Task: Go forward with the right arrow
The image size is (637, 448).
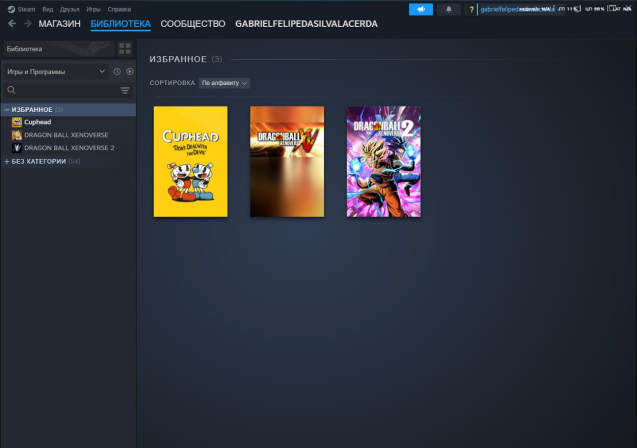Action: click(x=28, y=24)
